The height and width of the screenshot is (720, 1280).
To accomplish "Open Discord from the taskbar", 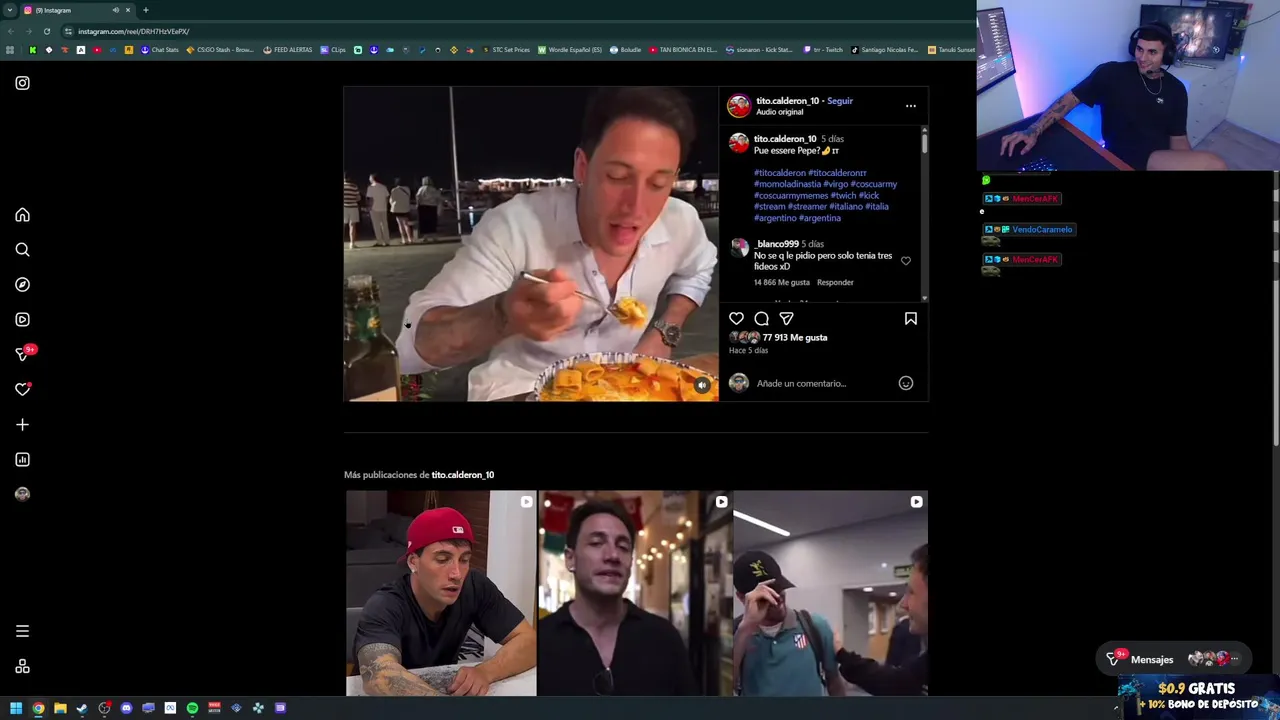I will (126, 708).
